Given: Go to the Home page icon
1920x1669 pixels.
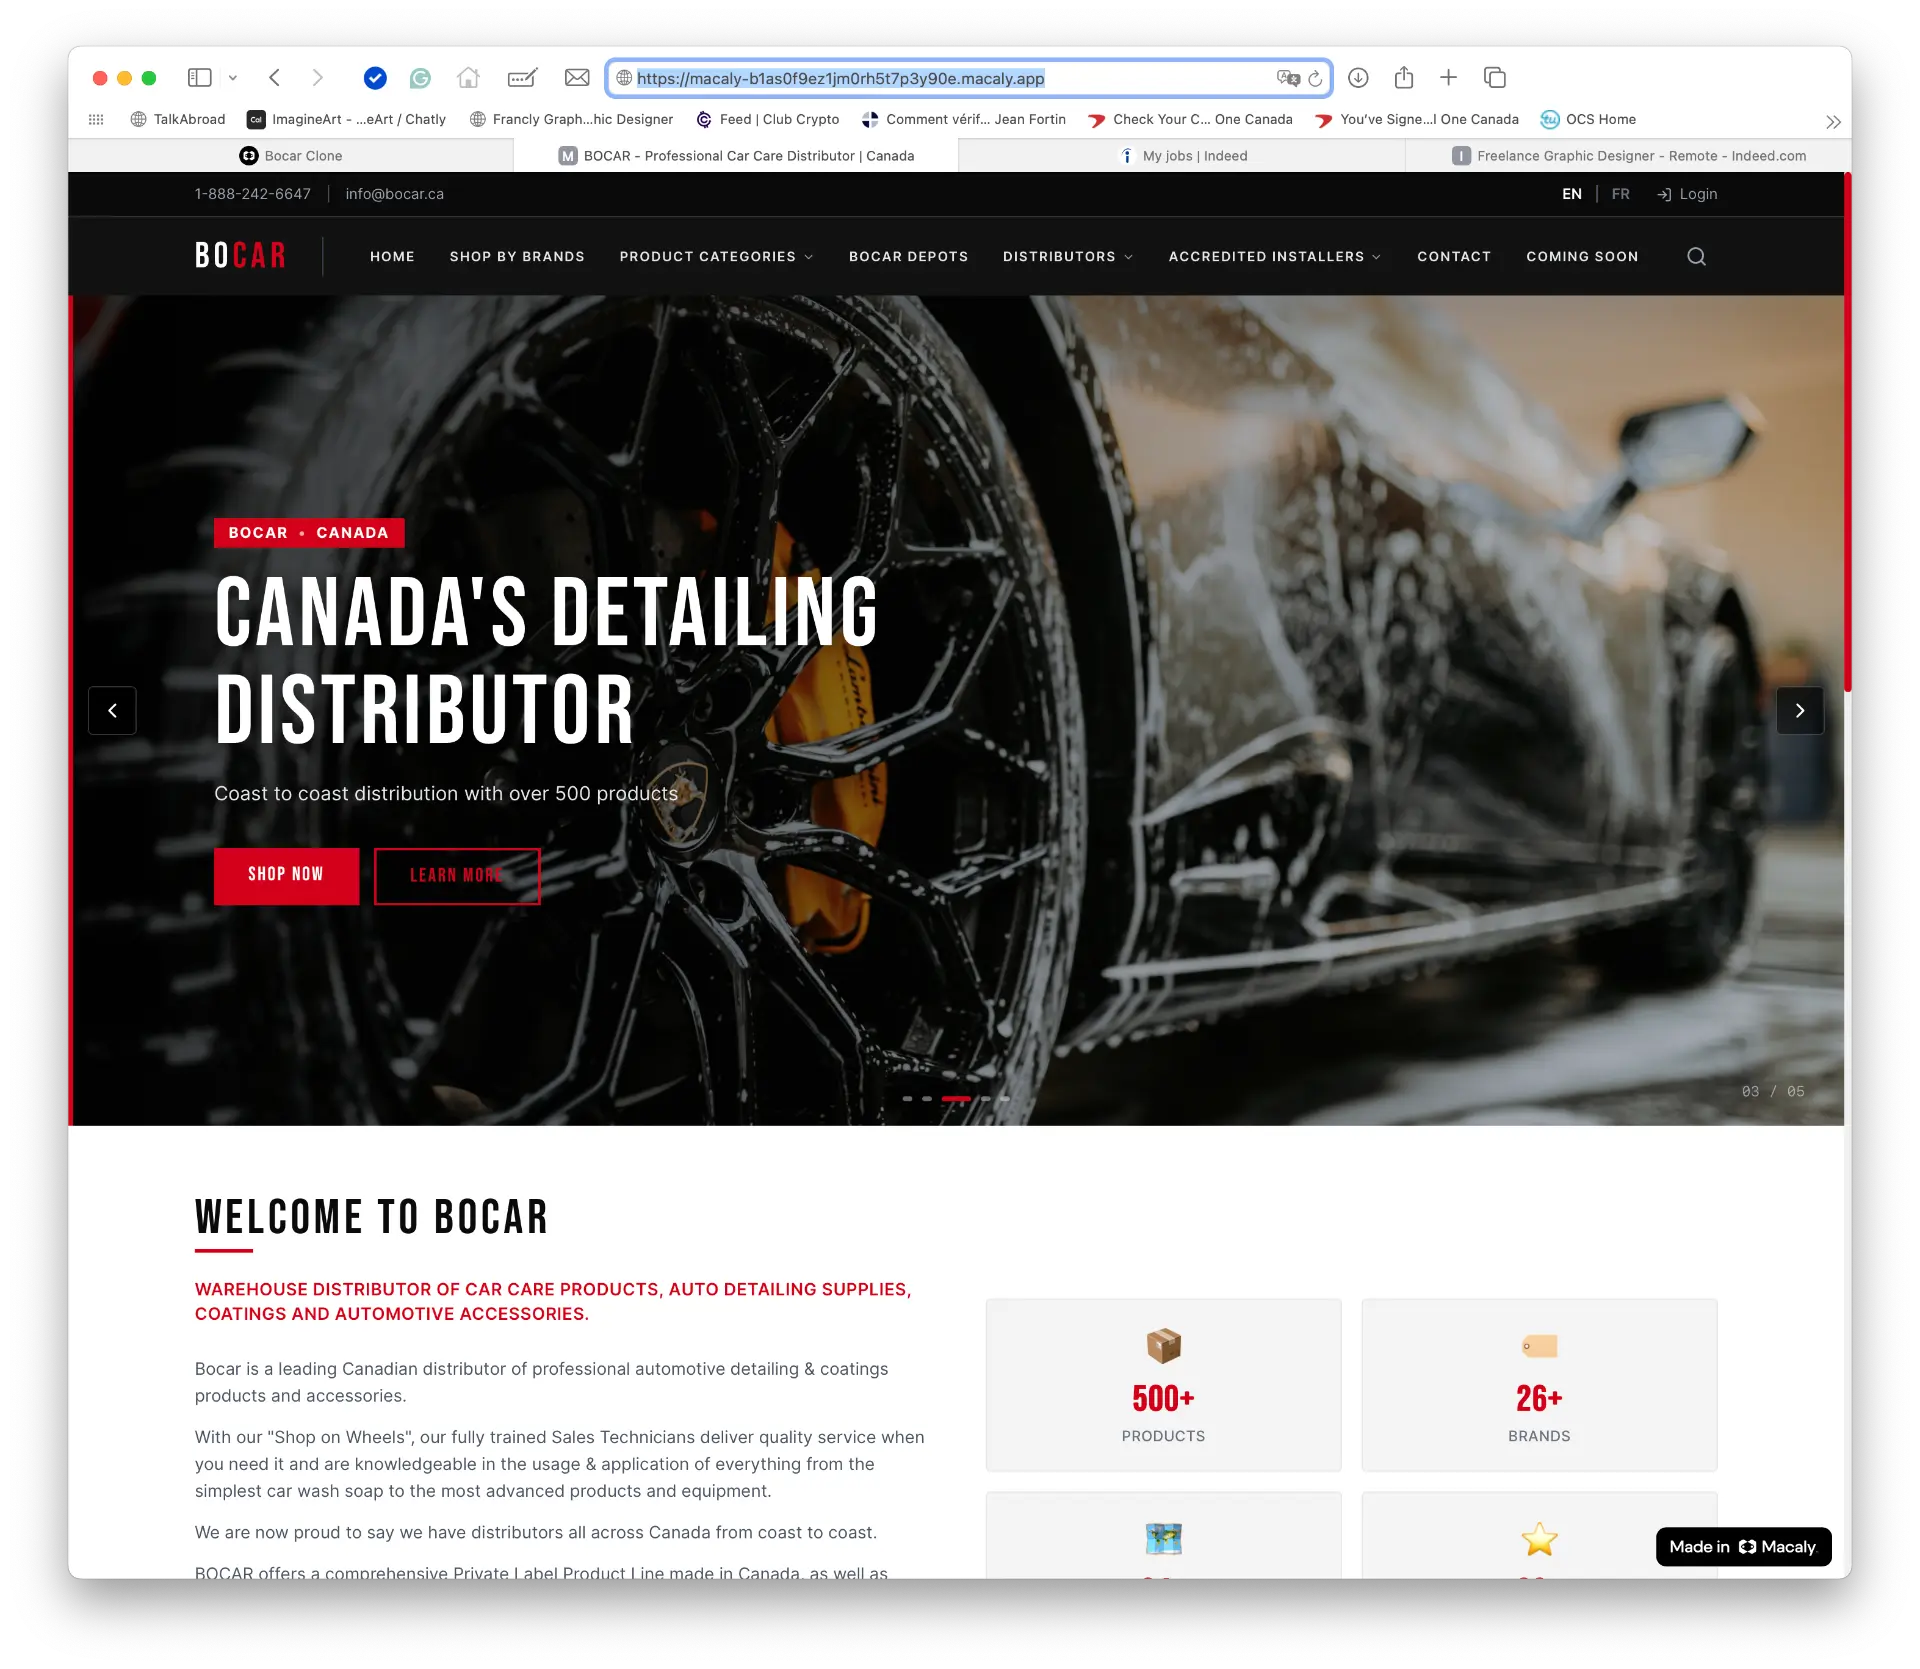Looking at the screenshot, I should 468,77.
